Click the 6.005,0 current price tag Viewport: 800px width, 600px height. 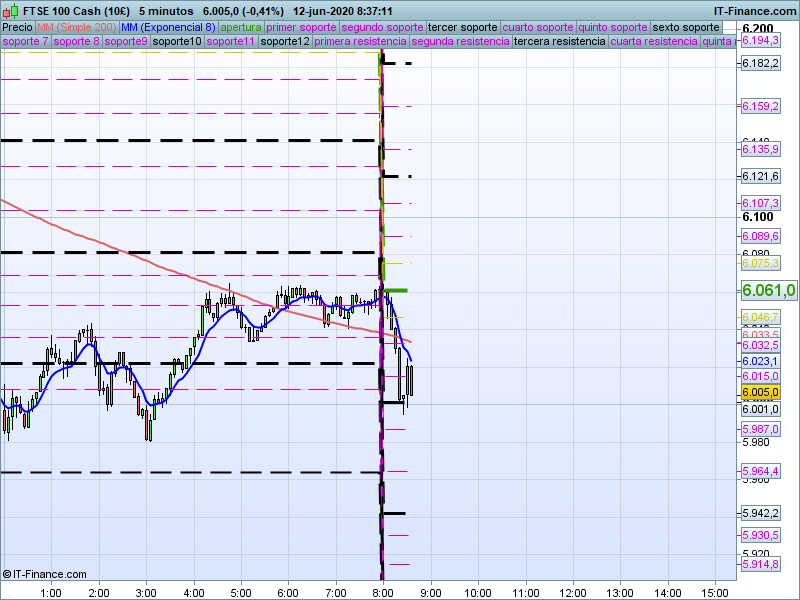pos(760,392)
